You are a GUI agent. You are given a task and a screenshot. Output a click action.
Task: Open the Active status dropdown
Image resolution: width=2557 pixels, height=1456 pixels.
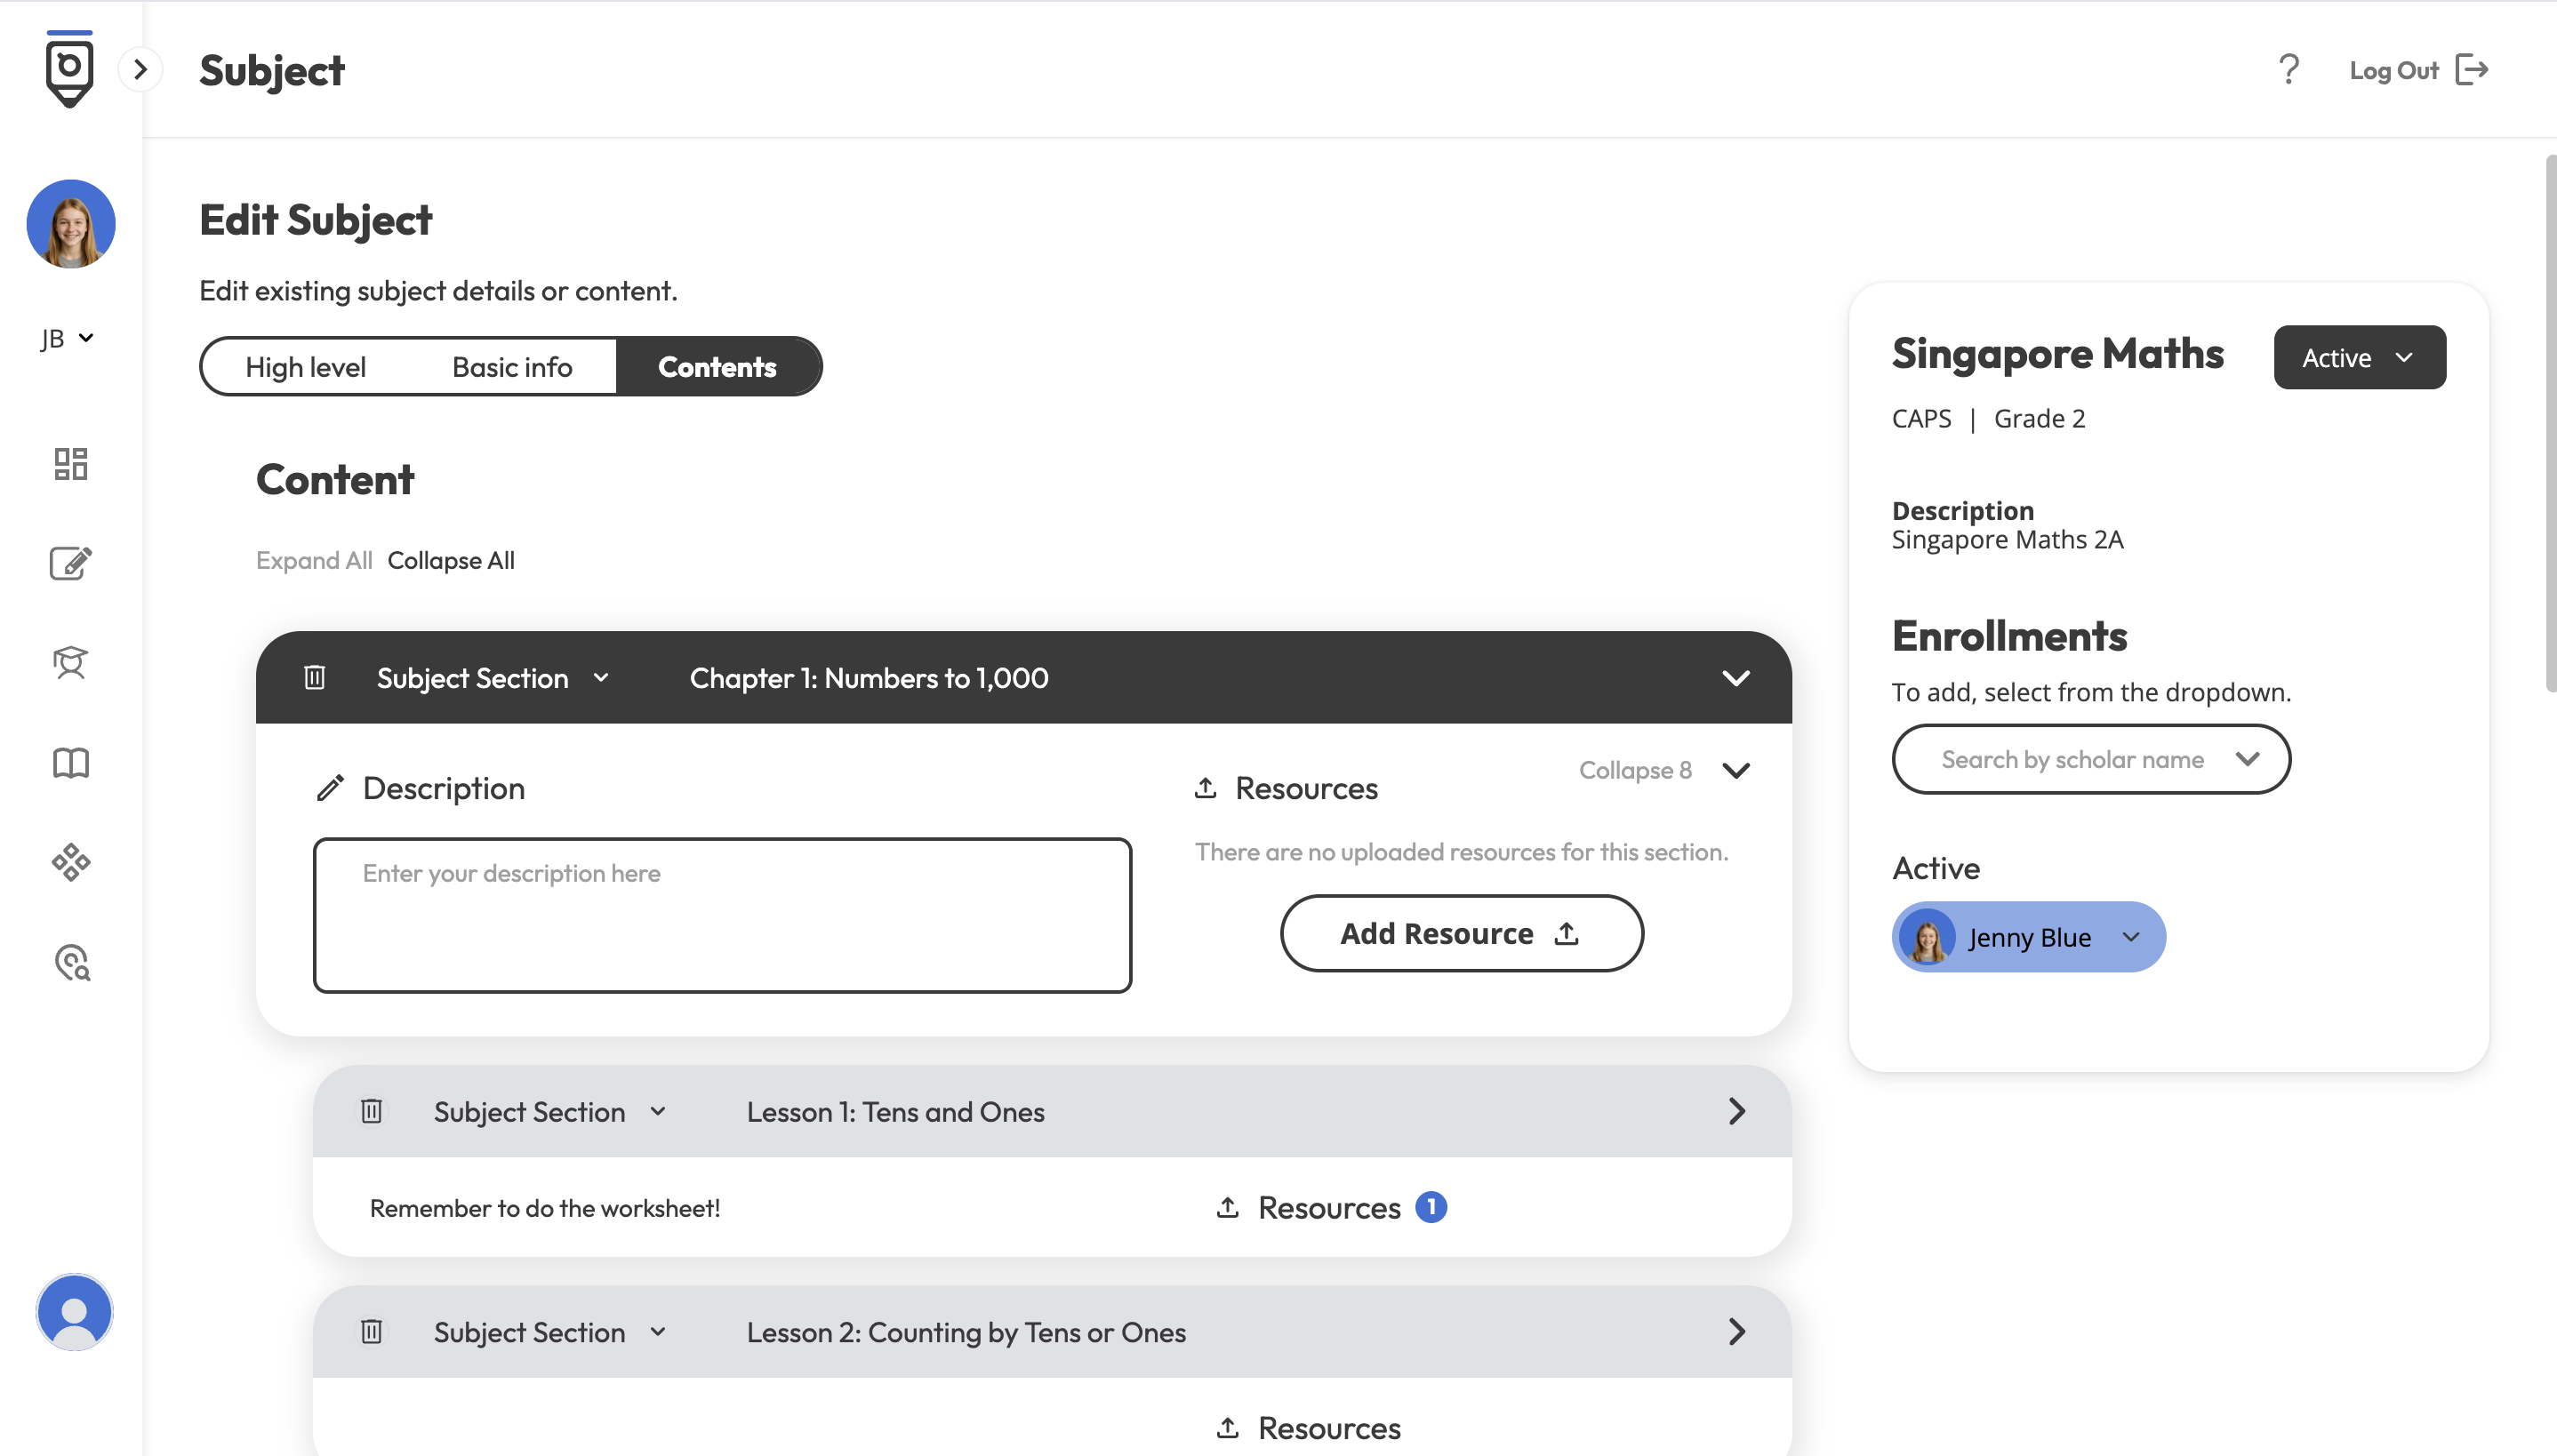[x=2359, y=357]
